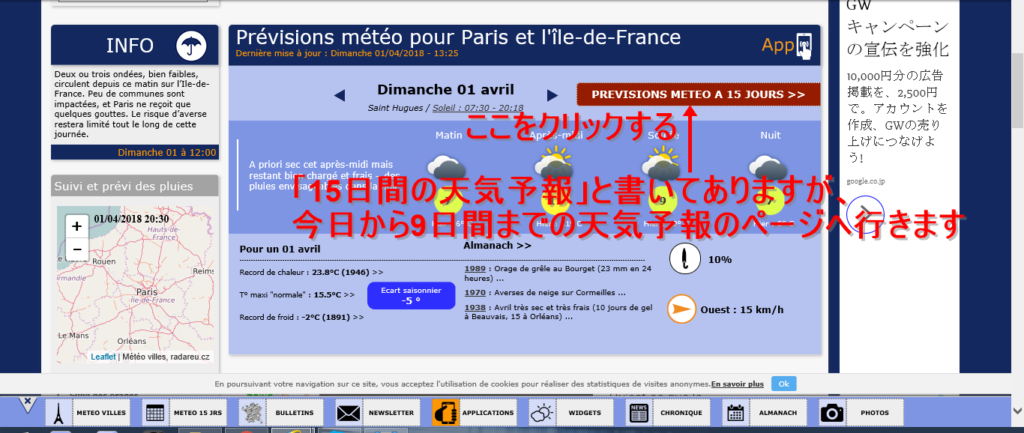Open Meteo Villes from bottom toolbar
Viewport: 1024px width, 433px height.
(89, 412)
